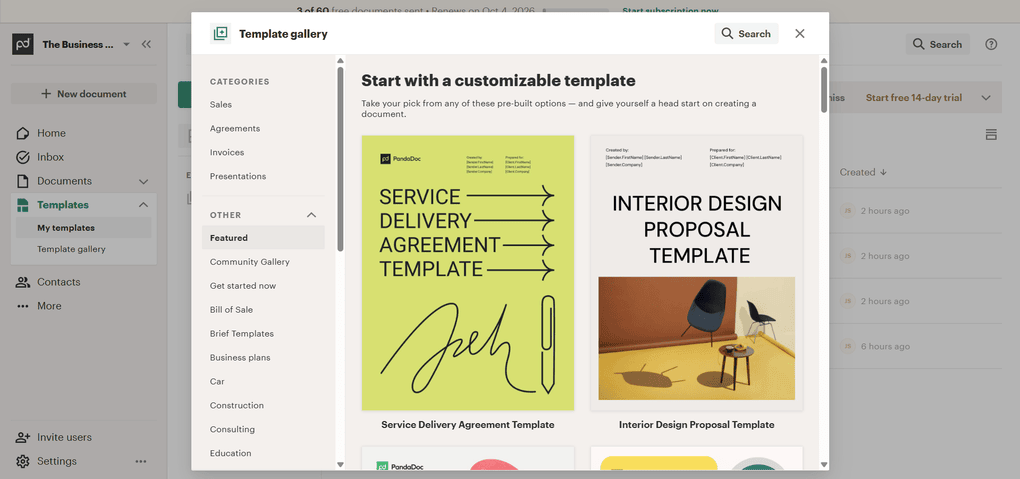Open the Community Gallery category
1020x479 pixels.
(x=250, y=262)
